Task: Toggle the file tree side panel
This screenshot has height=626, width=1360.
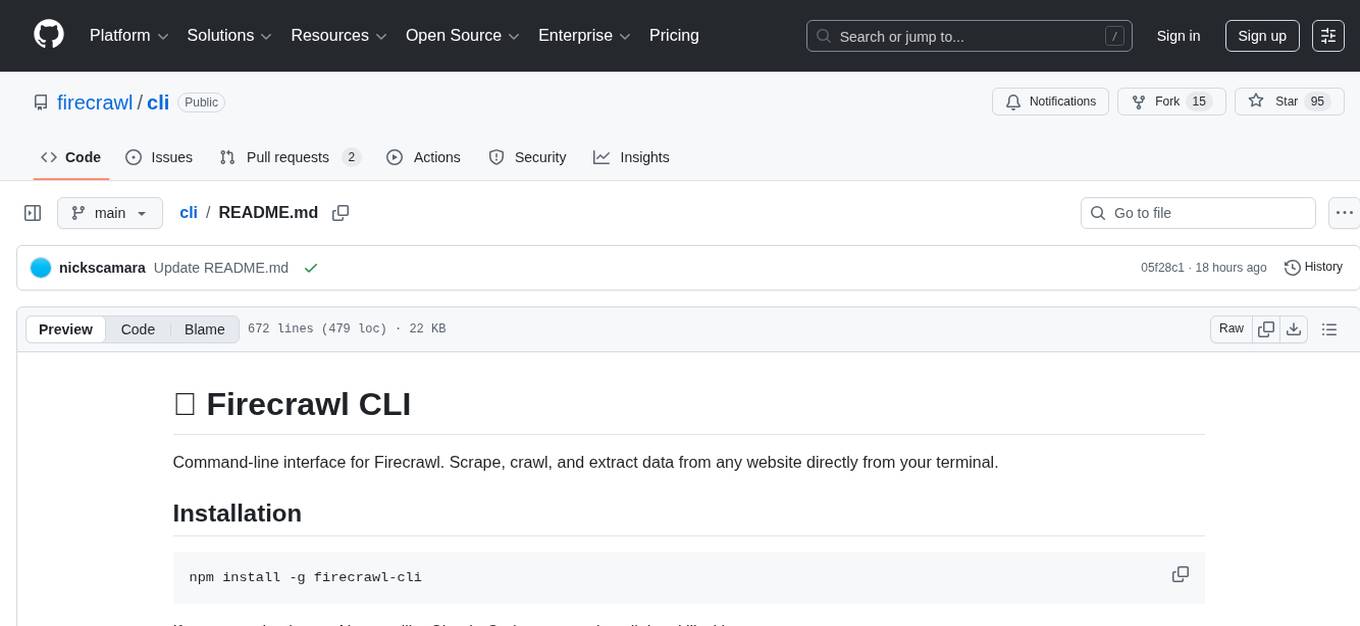Action: click(32, 212)
